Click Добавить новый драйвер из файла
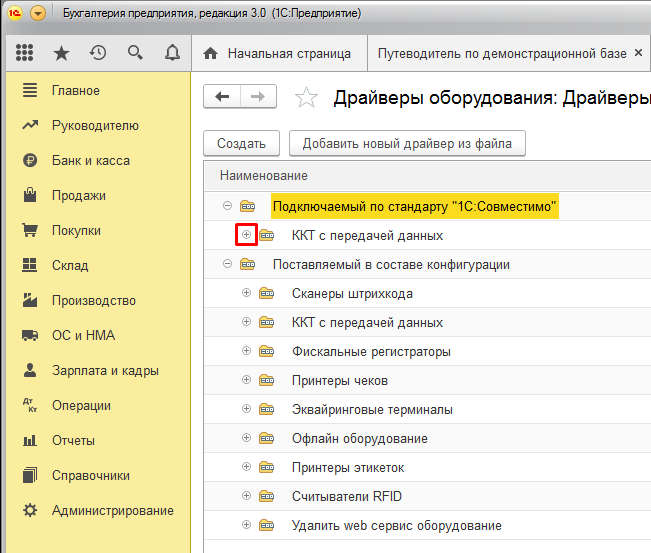The image size is (651, 553). tap(407, 143)
